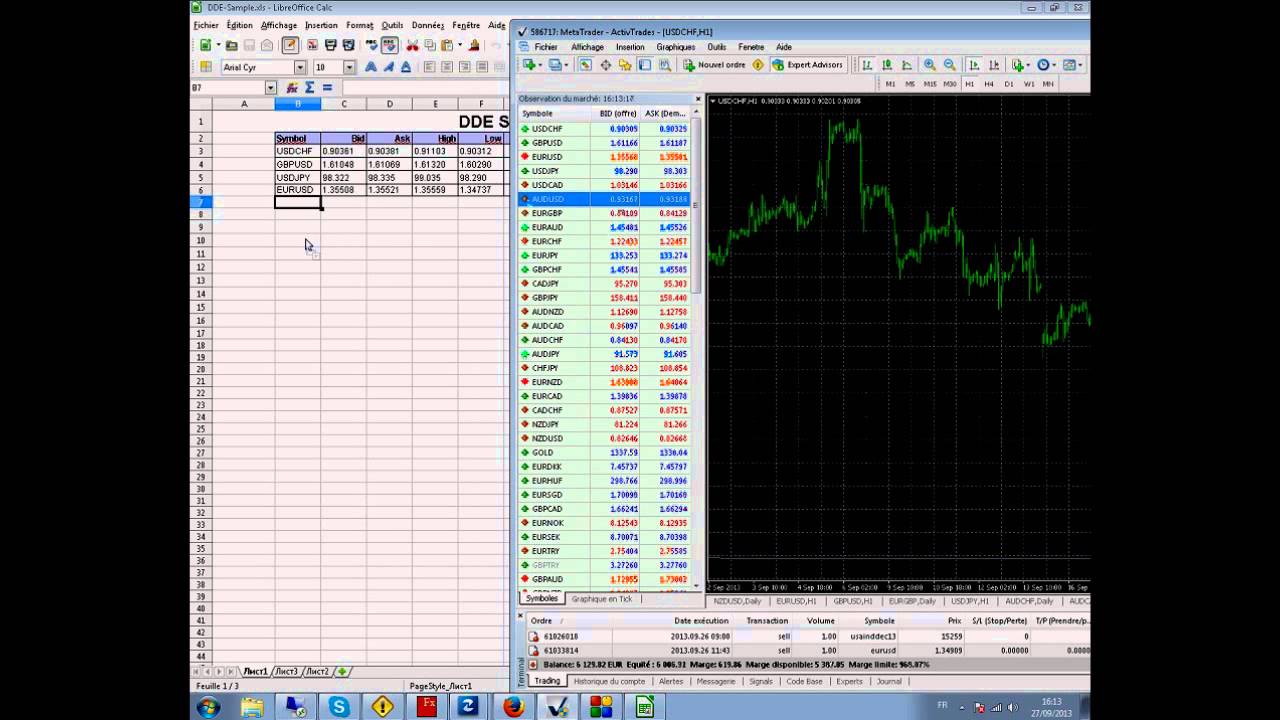The image size is (1280, 720).
Task: Switch to Graphique en Tick tab
Action: (x=602, y=599)
